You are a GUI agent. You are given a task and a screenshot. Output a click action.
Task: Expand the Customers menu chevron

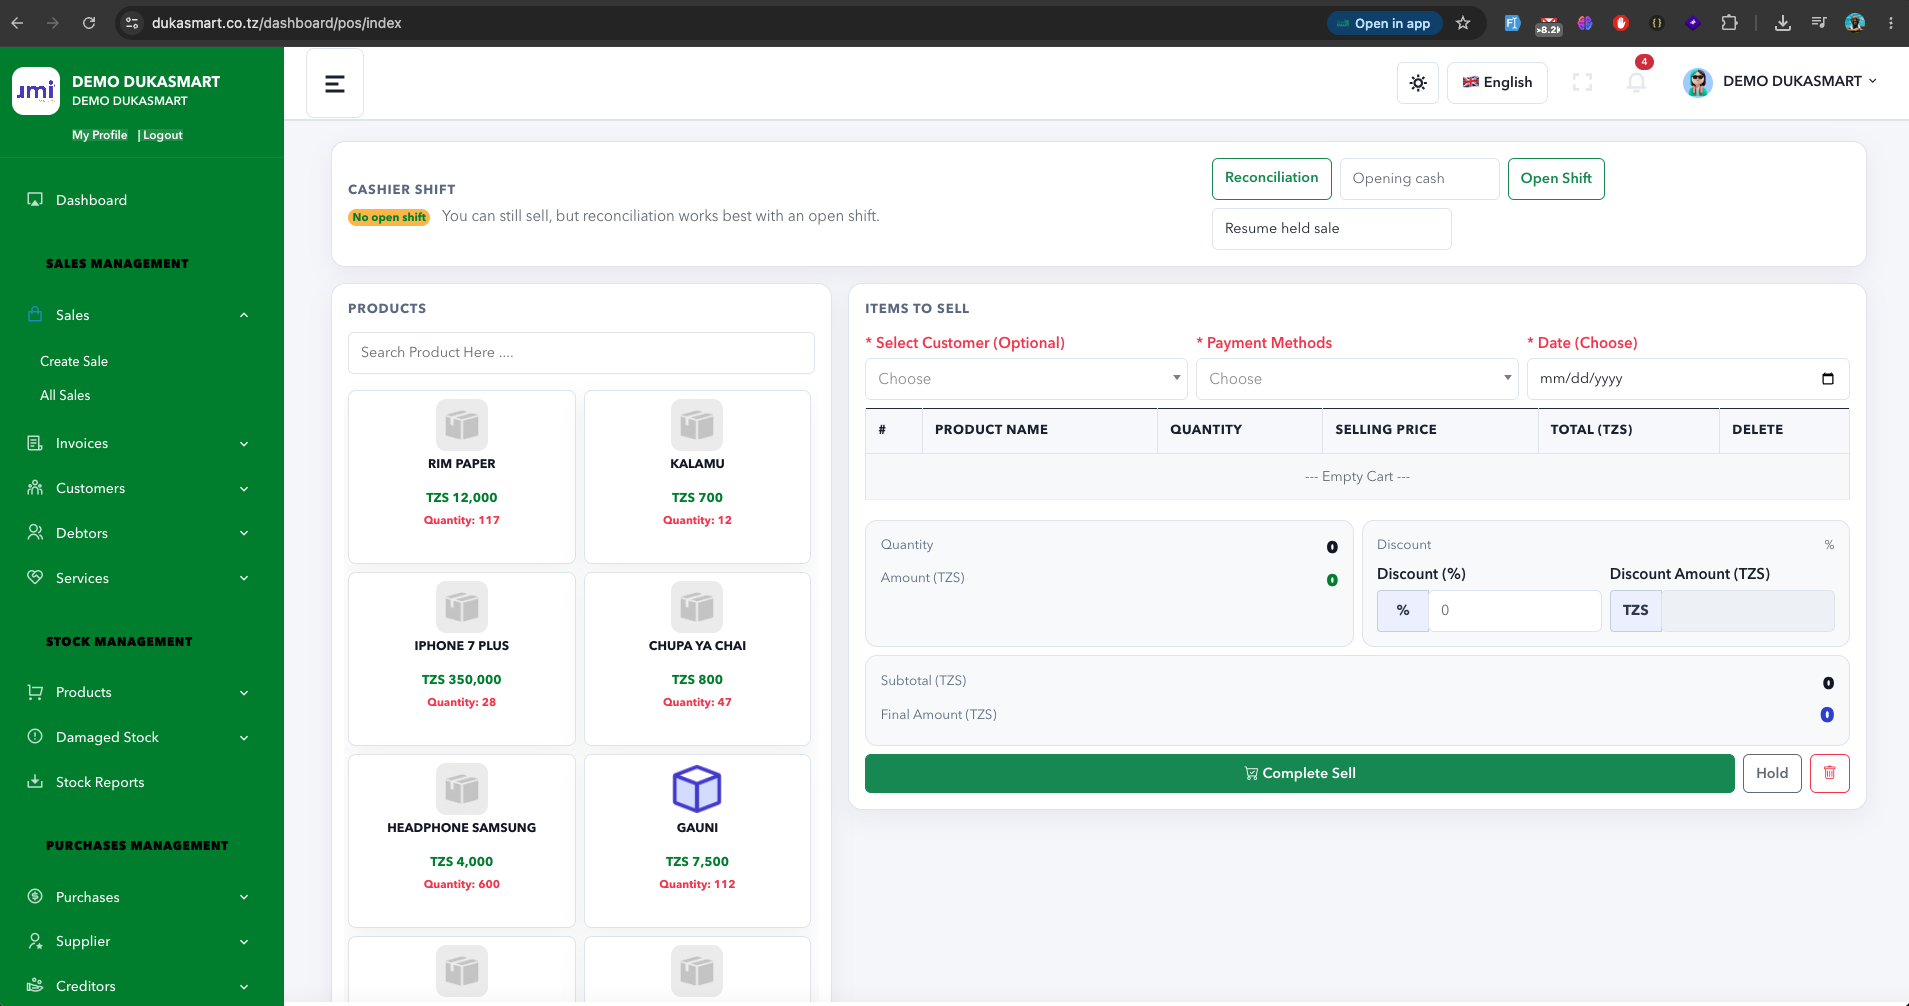tap(244, 489)
